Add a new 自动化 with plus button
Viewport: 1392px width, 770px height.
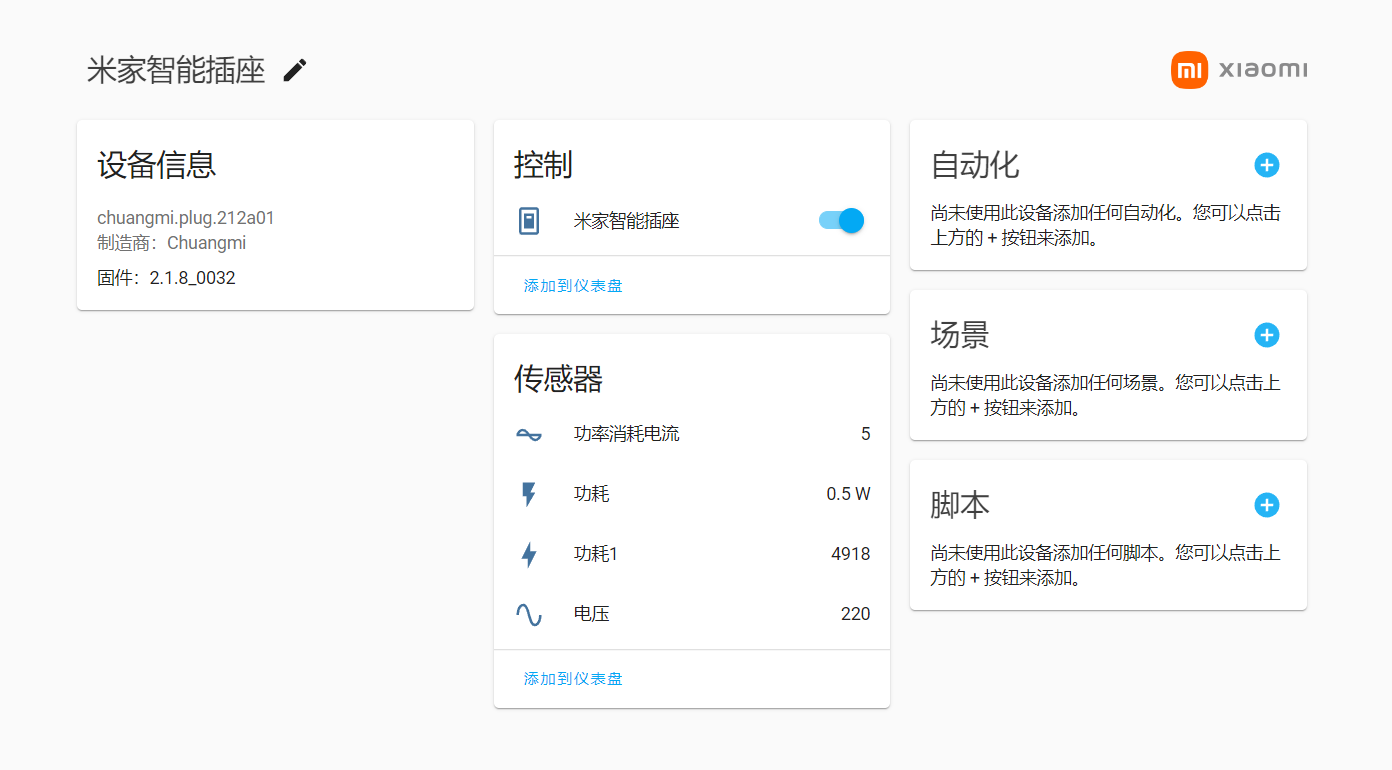1266,165
